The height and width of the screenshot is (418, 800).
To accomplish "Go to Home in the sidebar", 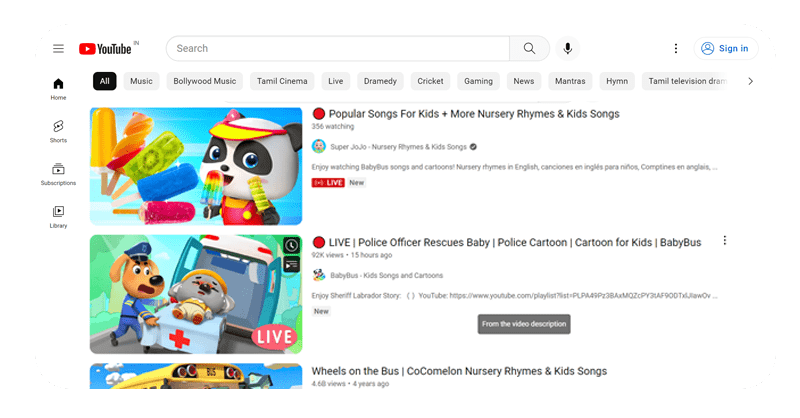I will [x=58, y=89].
